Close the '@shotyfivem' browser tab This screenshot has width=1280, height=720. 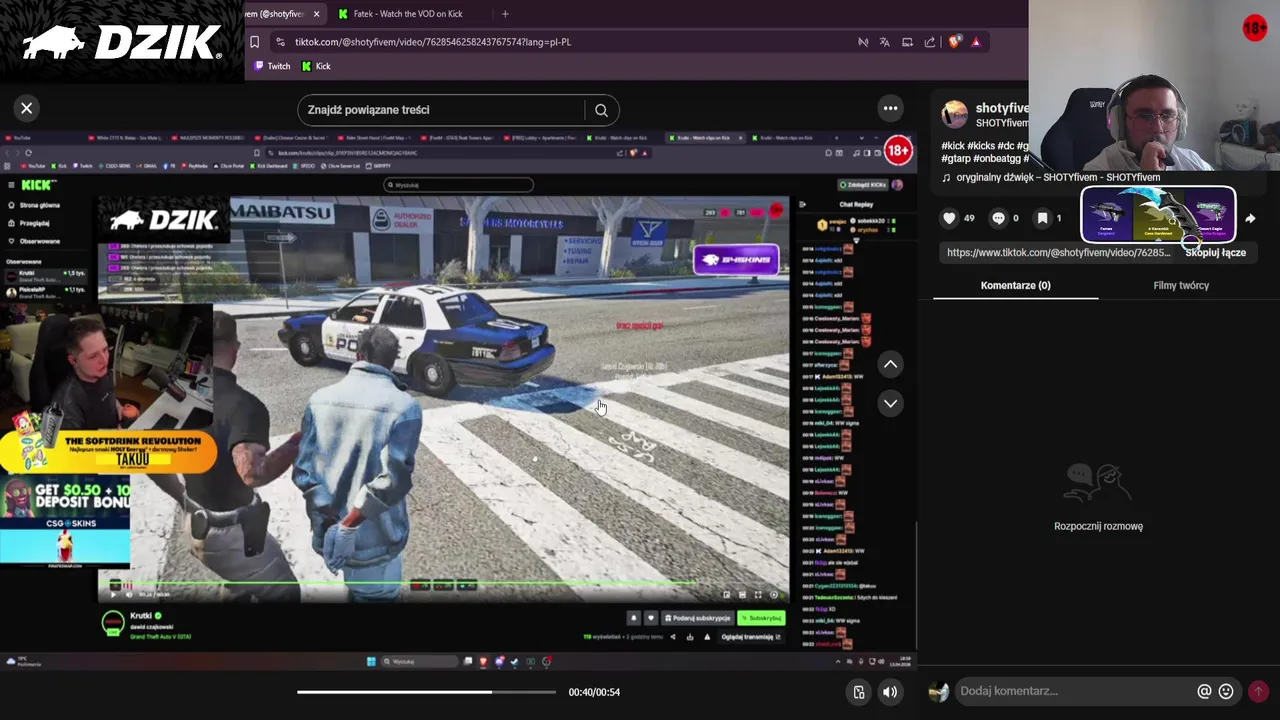click(x=316, y=14)
